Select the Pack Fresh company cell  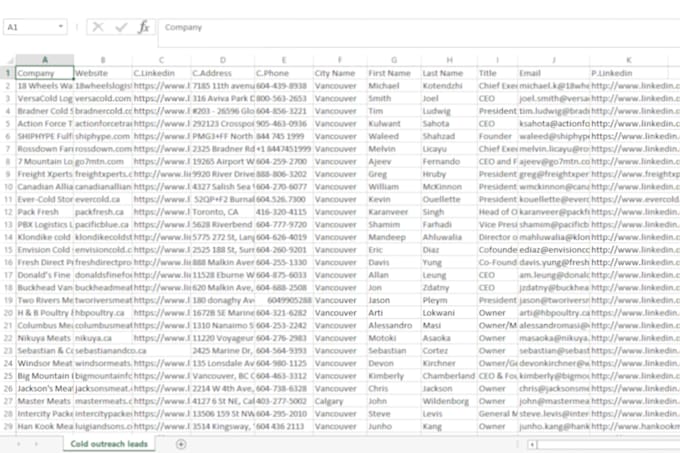click(45, 212)
